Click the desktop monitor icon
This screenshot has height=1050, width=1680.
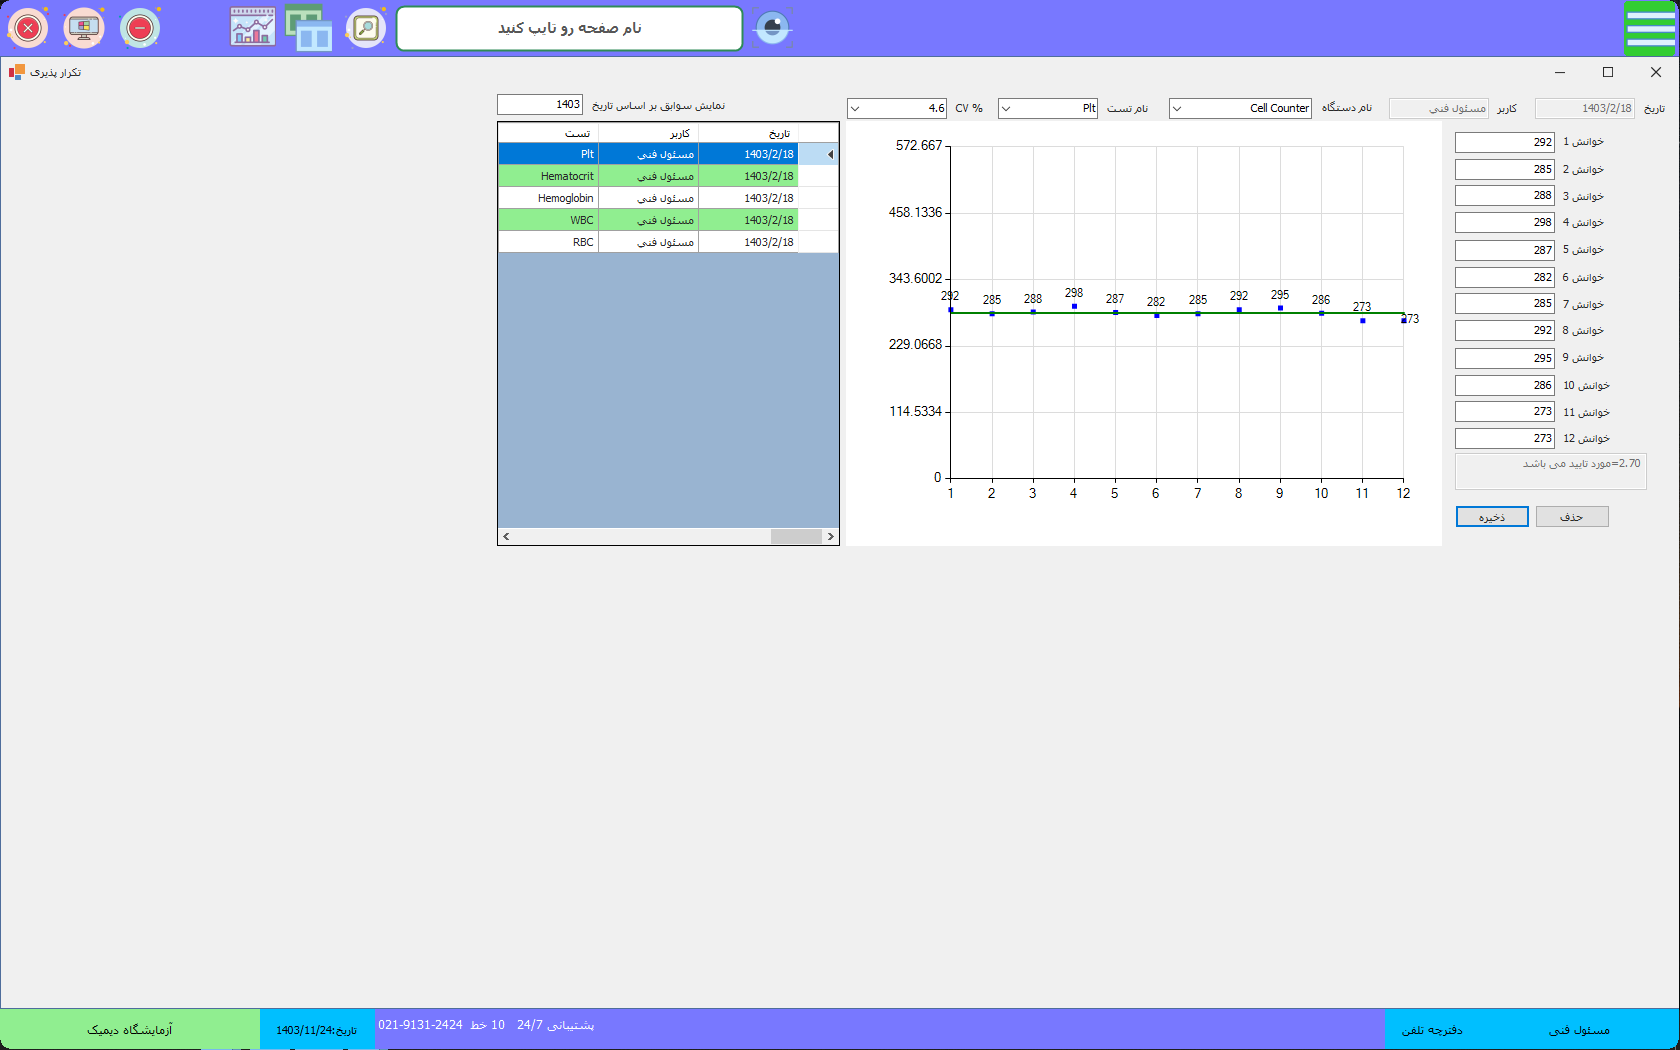tap(84, 29)
